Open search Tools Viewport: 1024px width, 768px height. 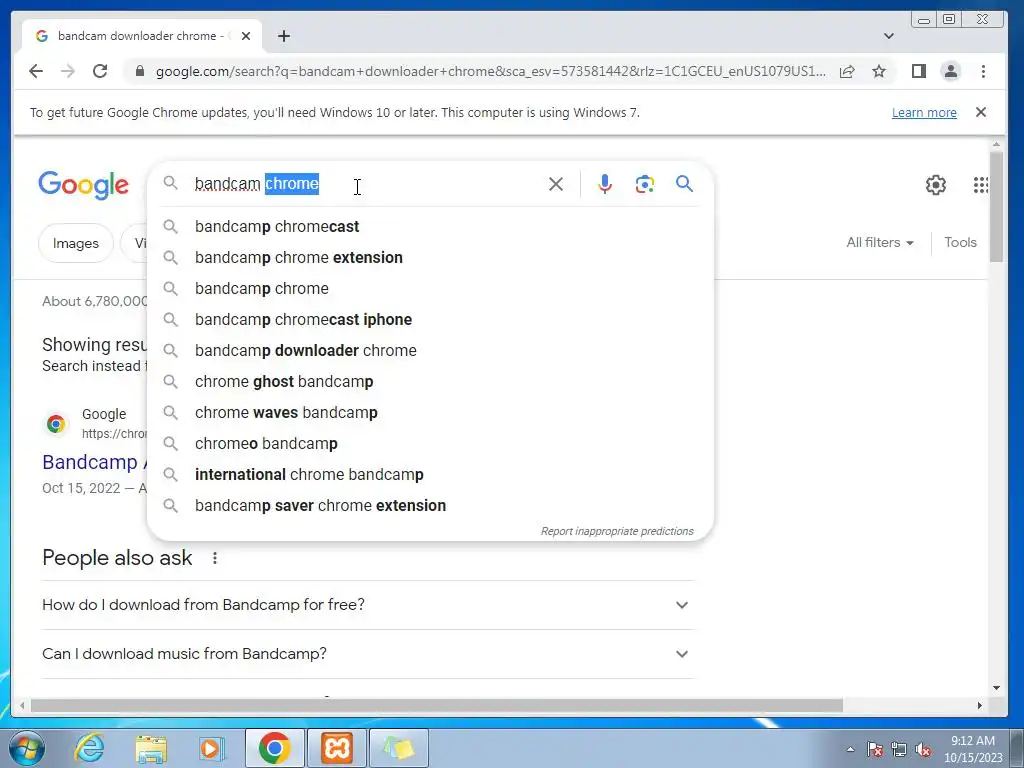[x=960, y=242]
